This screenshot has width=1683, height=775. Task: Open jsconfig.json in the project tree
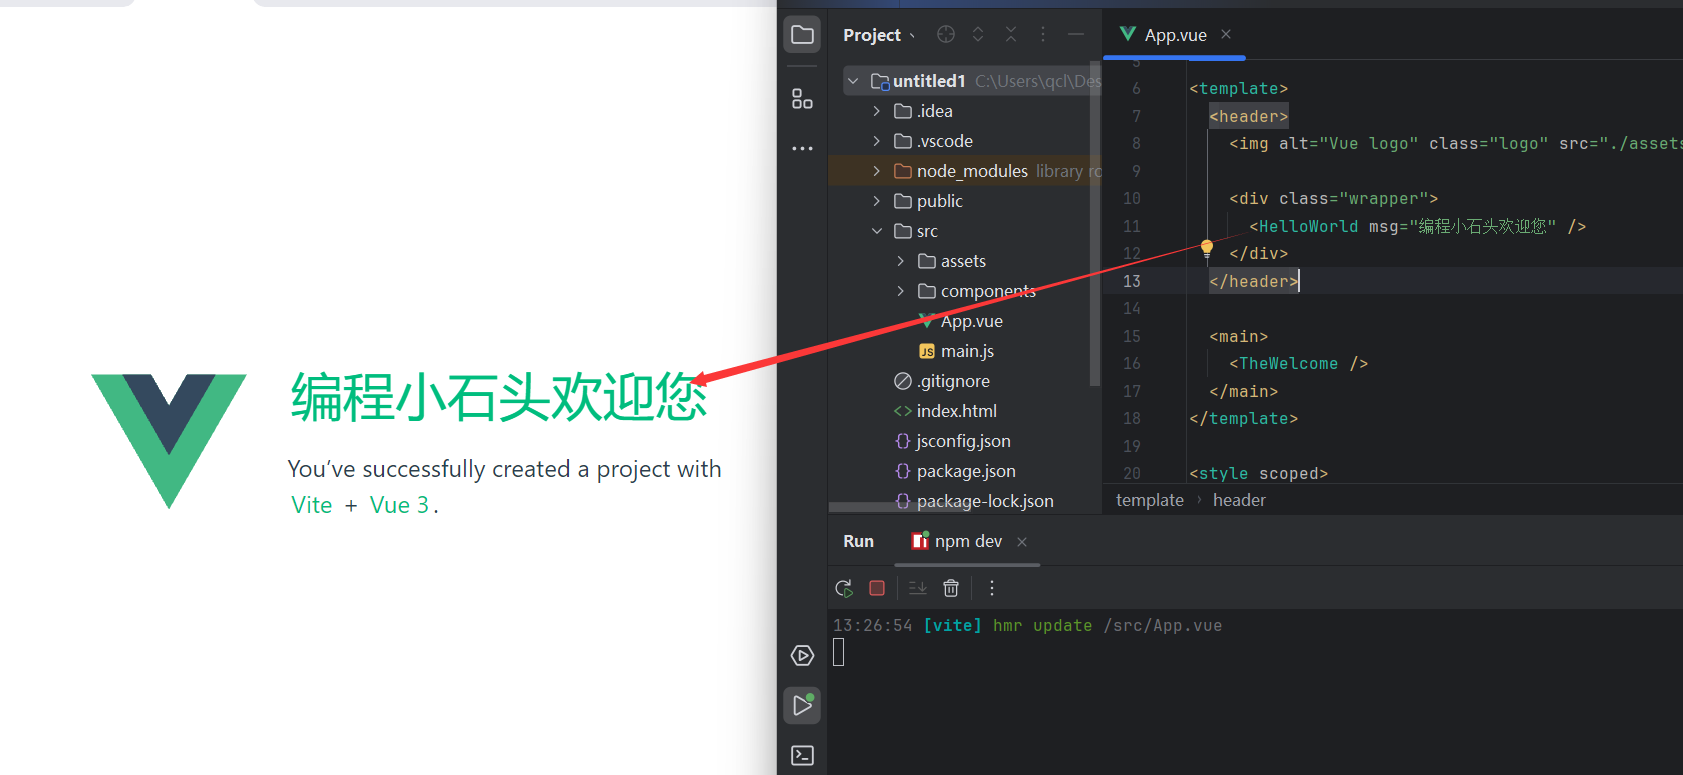(x=952, y=441)
